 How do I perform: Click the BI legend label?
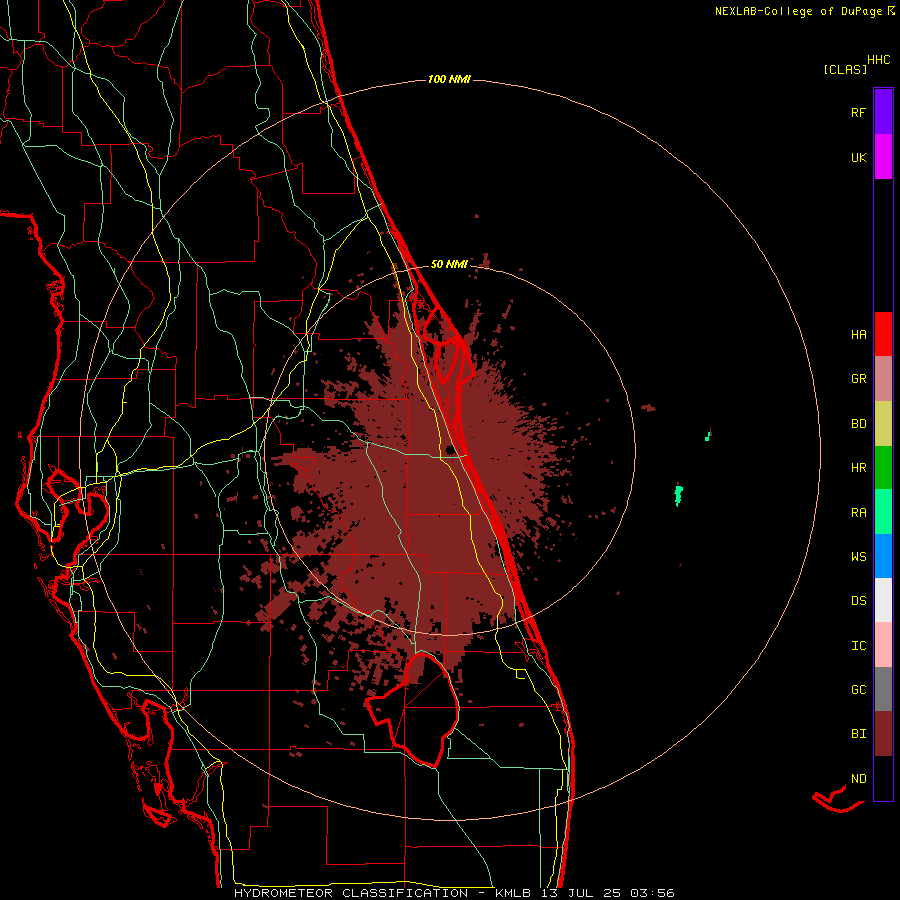point(858,734)
